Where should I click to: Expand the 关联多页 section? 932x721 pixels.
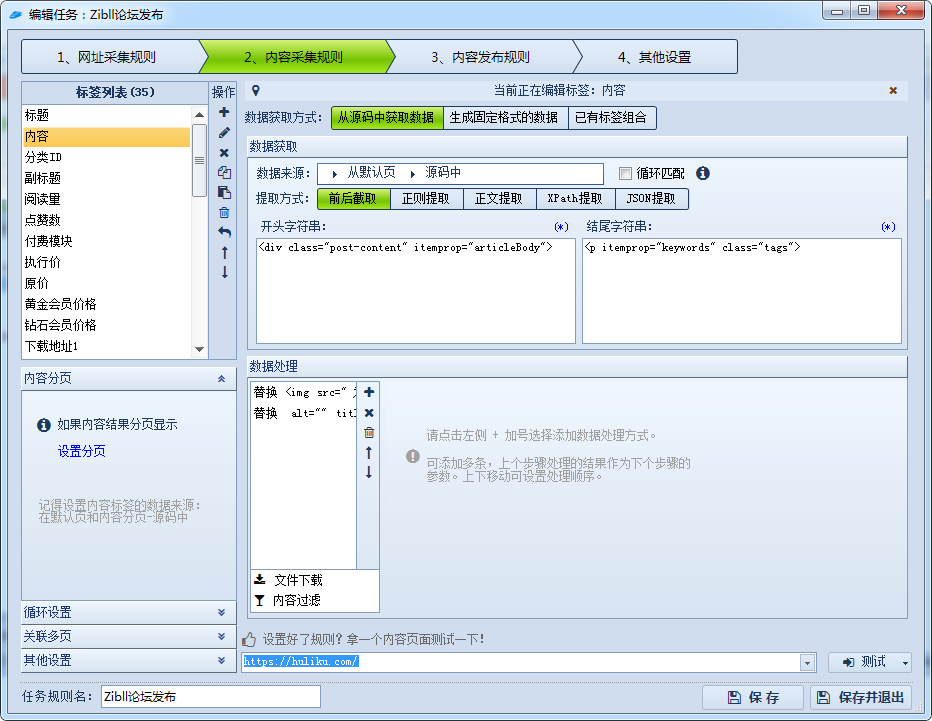(x=120, y=636)
